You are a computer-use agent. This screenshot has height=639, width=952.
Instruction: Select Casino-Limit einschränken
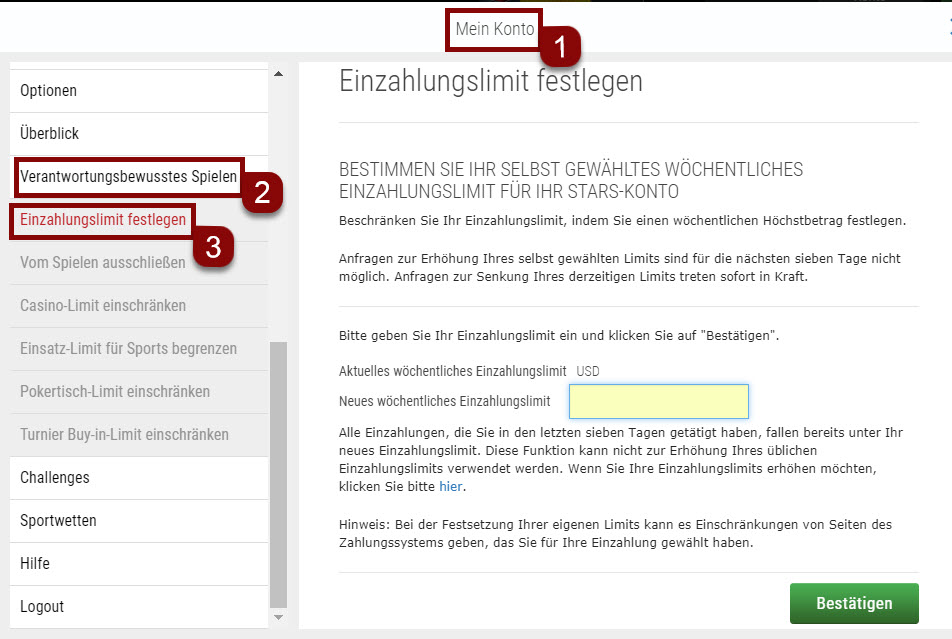point(103,306)
